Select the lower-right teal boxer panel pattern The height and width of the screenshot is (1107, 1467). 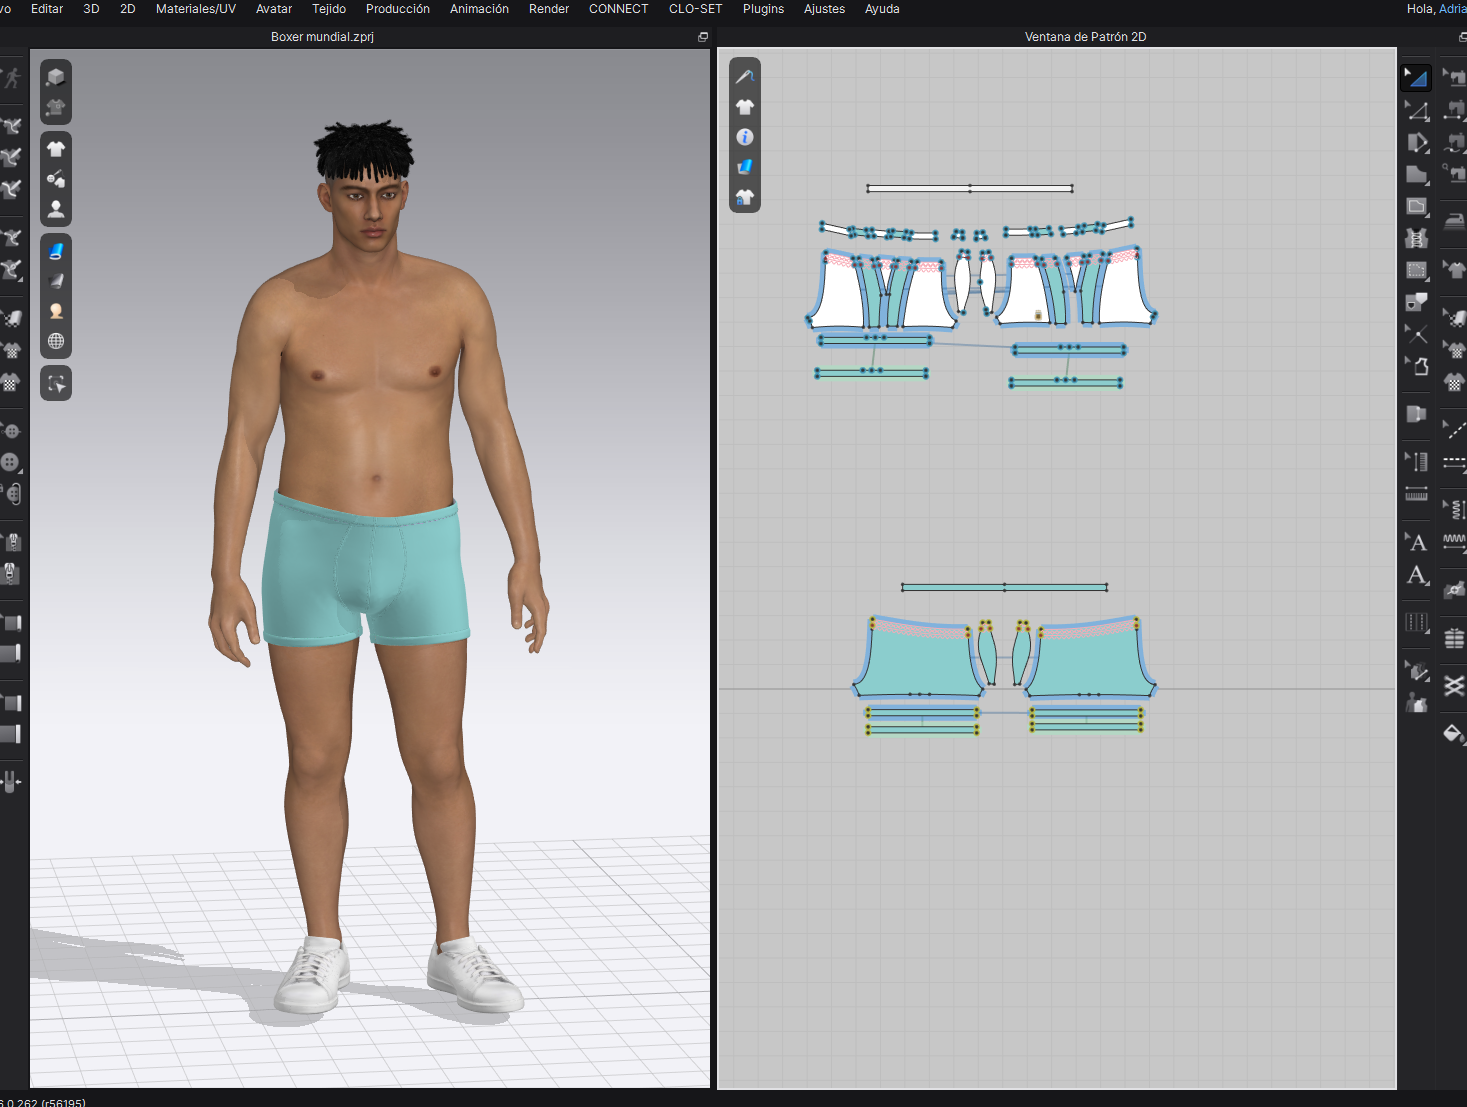point(1090,660)
